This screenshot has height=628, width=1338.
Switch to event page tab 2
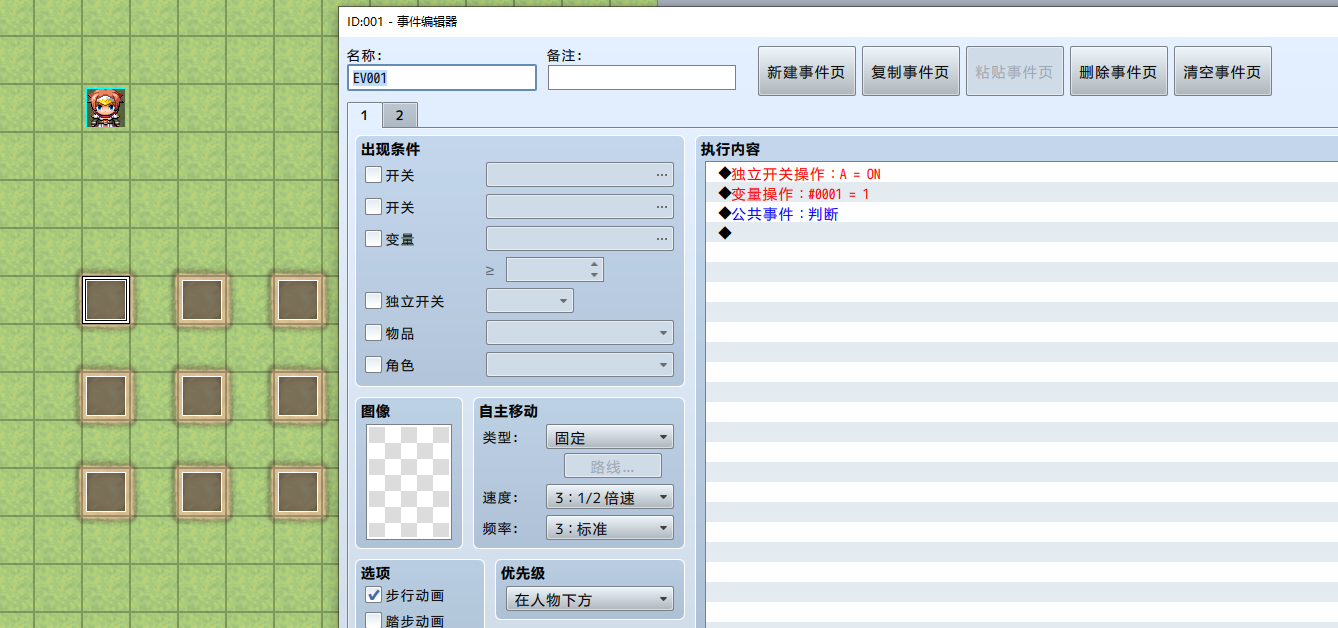coord(399,115)
